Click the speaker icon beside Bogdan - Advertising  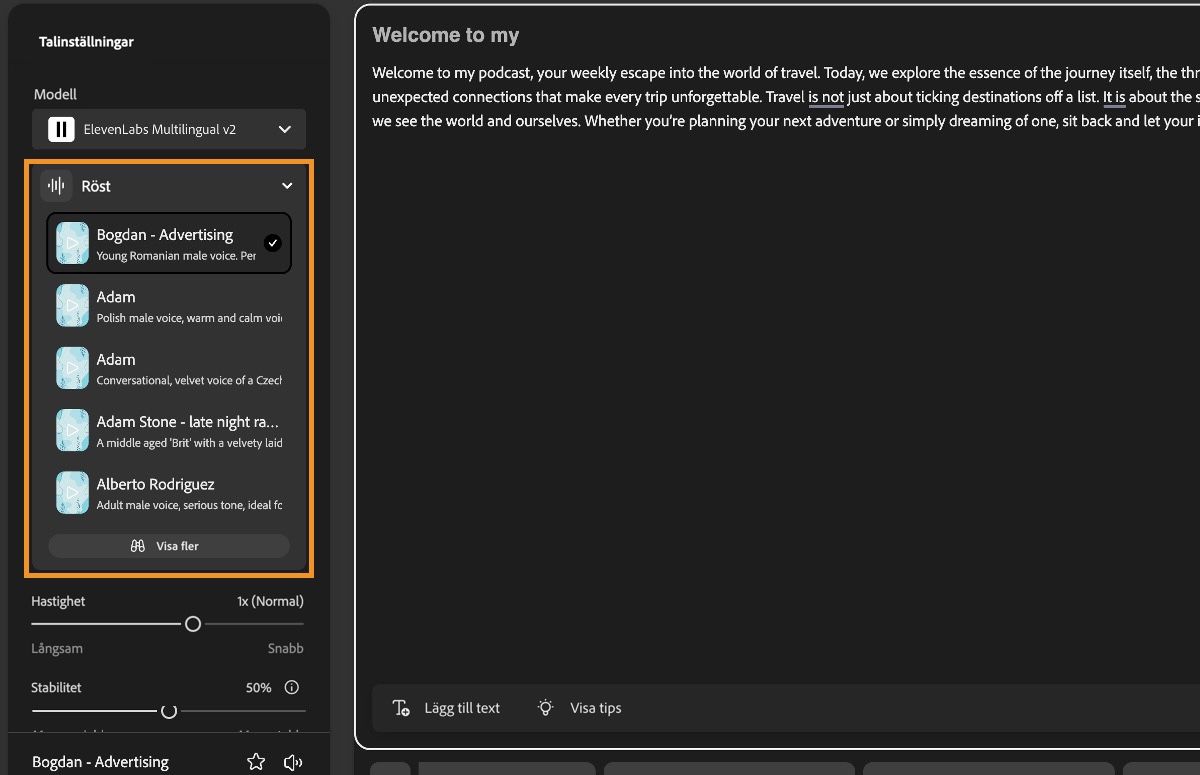pos(293,762)
